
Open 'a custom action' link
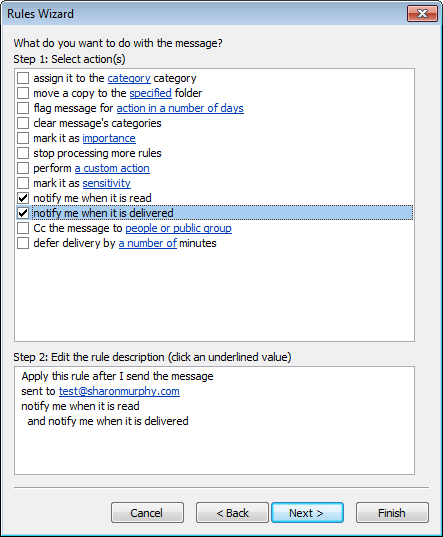112,168
